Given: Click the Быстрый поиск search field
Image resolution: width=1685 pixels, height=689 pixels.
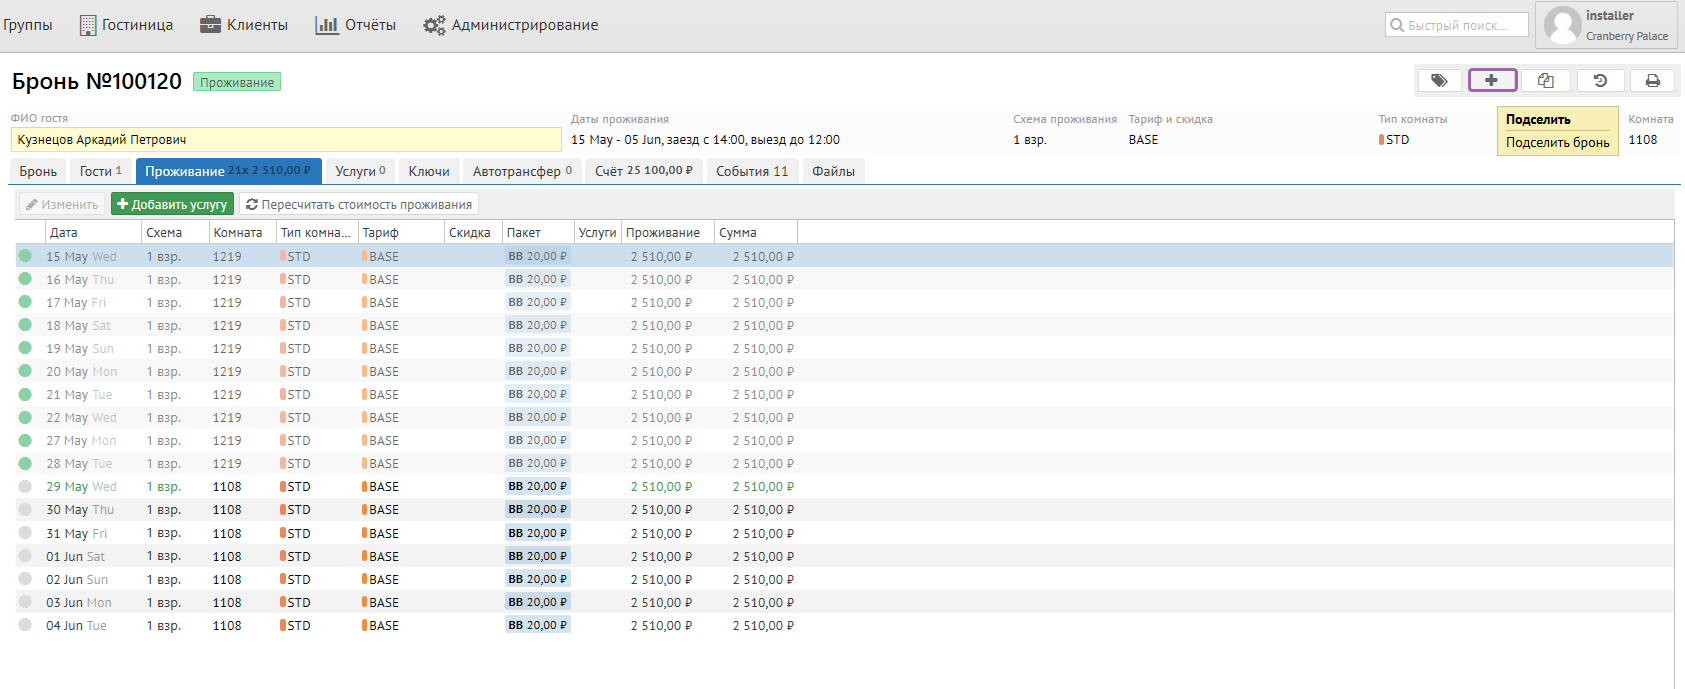Looking at the screenshot, I should point(1457,25).
